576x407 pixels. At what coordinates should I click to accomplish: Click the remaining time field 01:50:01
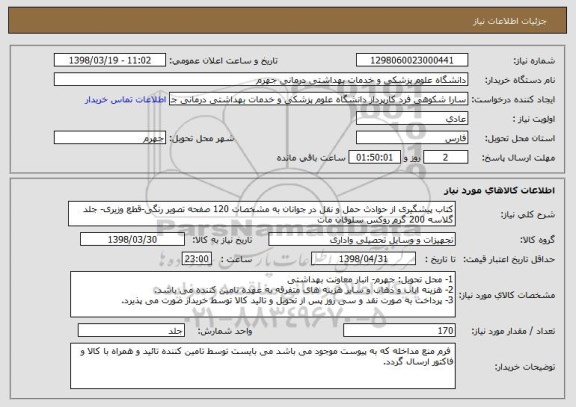click(374, 157)
